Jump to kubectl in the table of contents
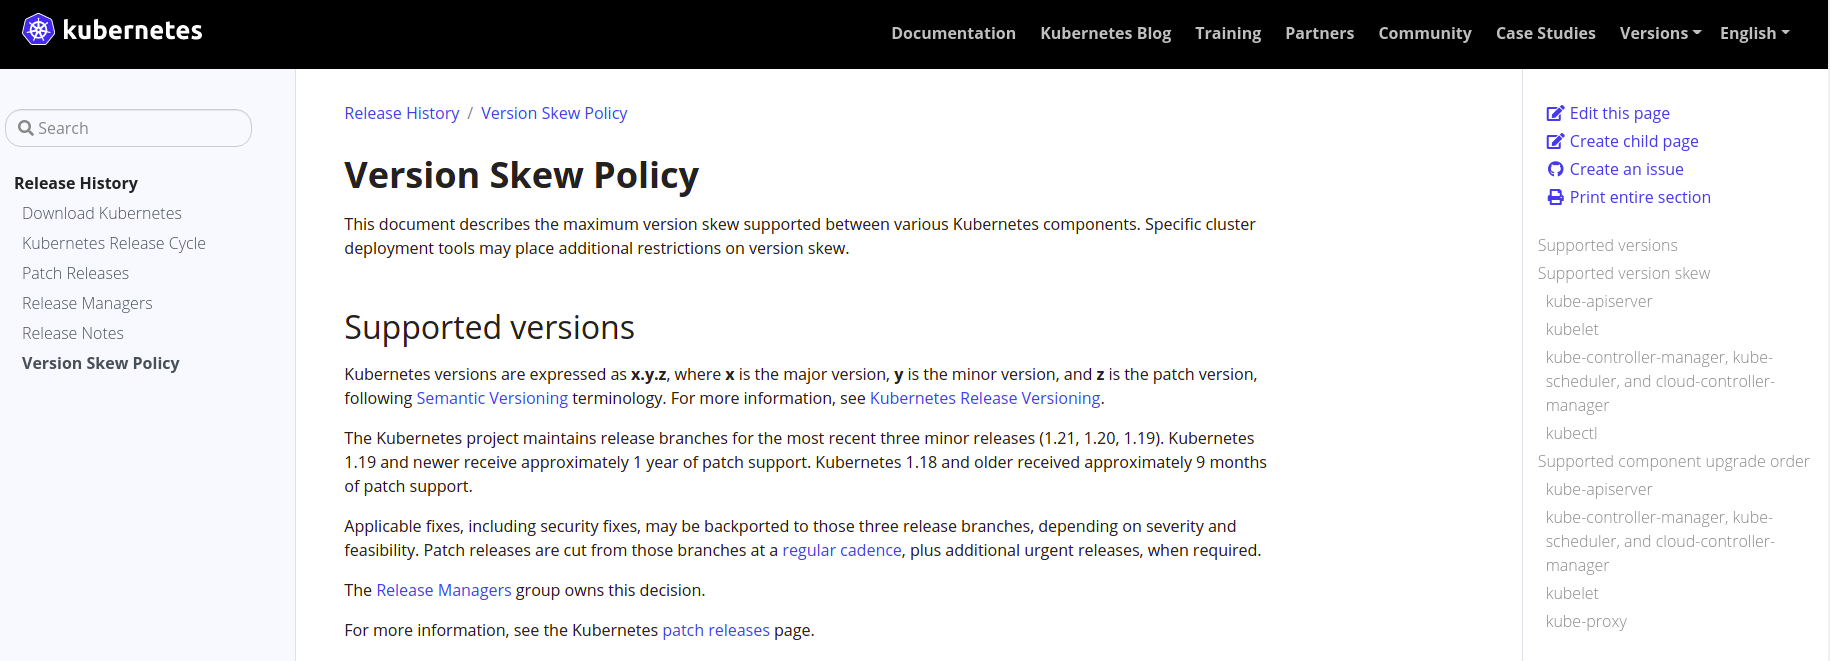Viewport: 1830px width, 661px height. click(1571, 433)
